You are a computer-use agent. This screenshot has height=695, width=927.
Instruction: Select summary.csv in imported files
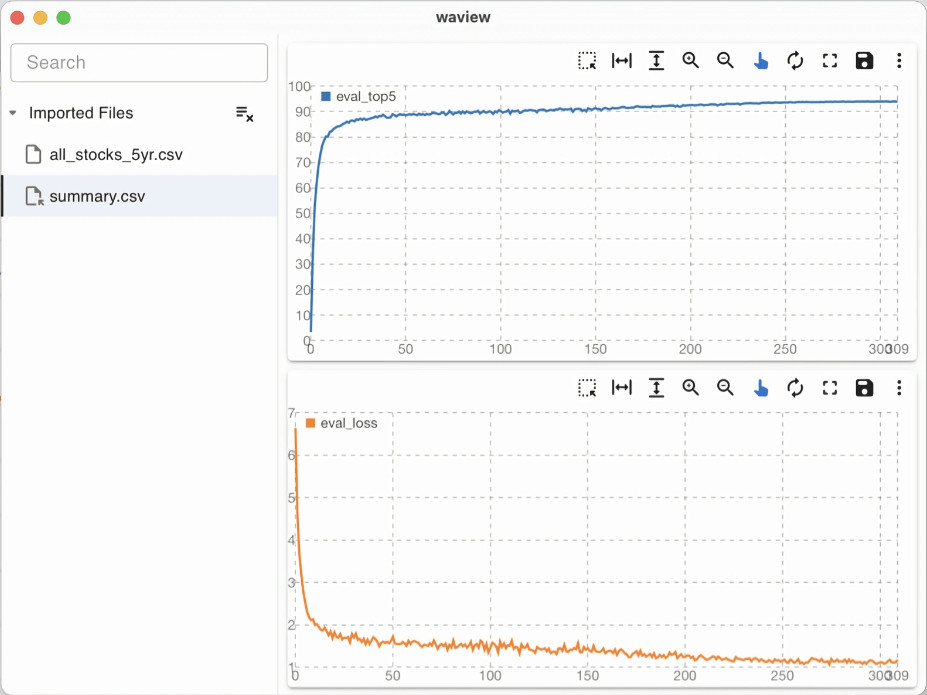[139, 196]
